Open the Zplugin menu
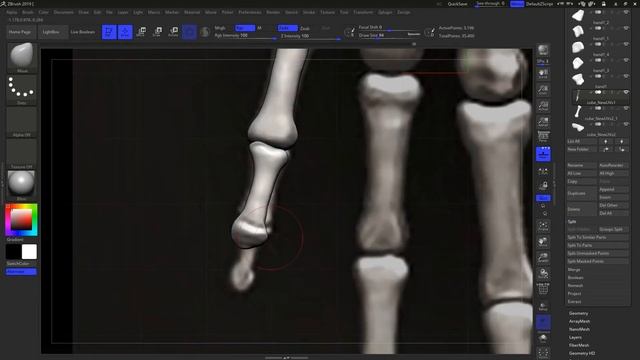640x360 pixels. (x=385, y=12)
